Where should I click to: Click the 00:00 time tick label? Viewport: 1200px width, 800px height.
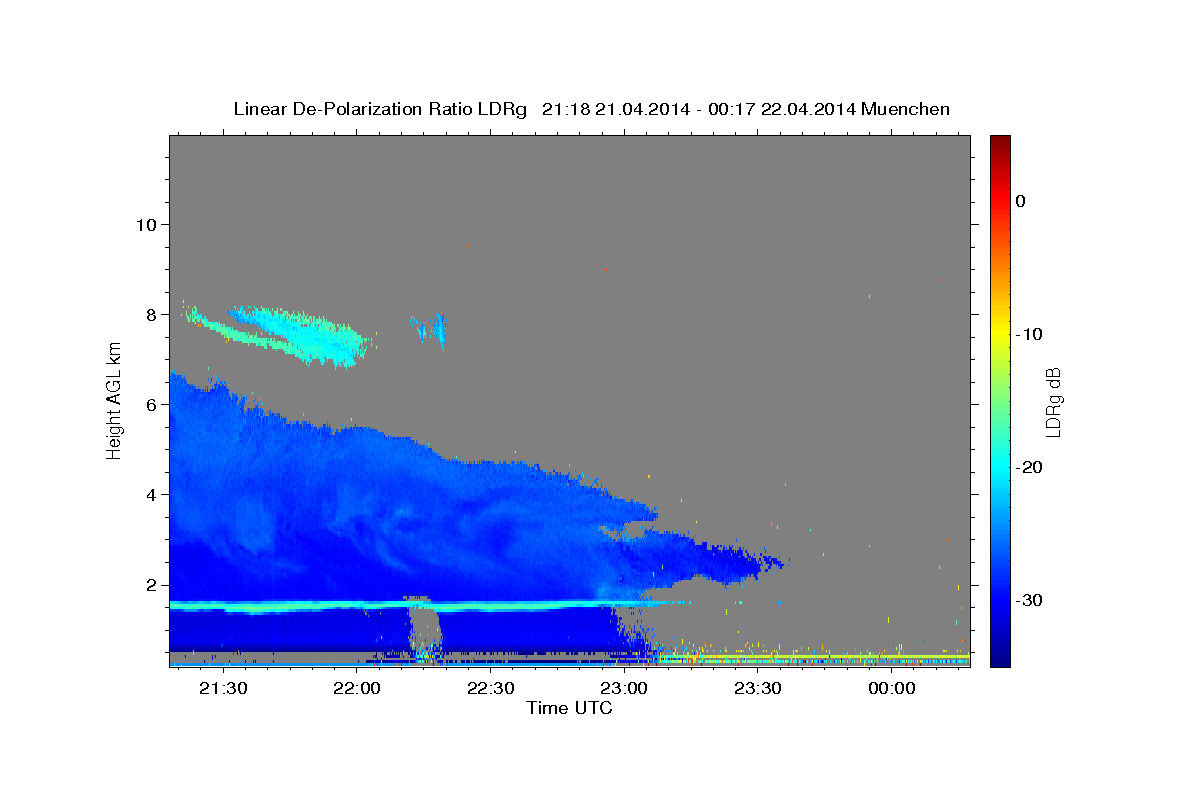[x=891, y=688]
